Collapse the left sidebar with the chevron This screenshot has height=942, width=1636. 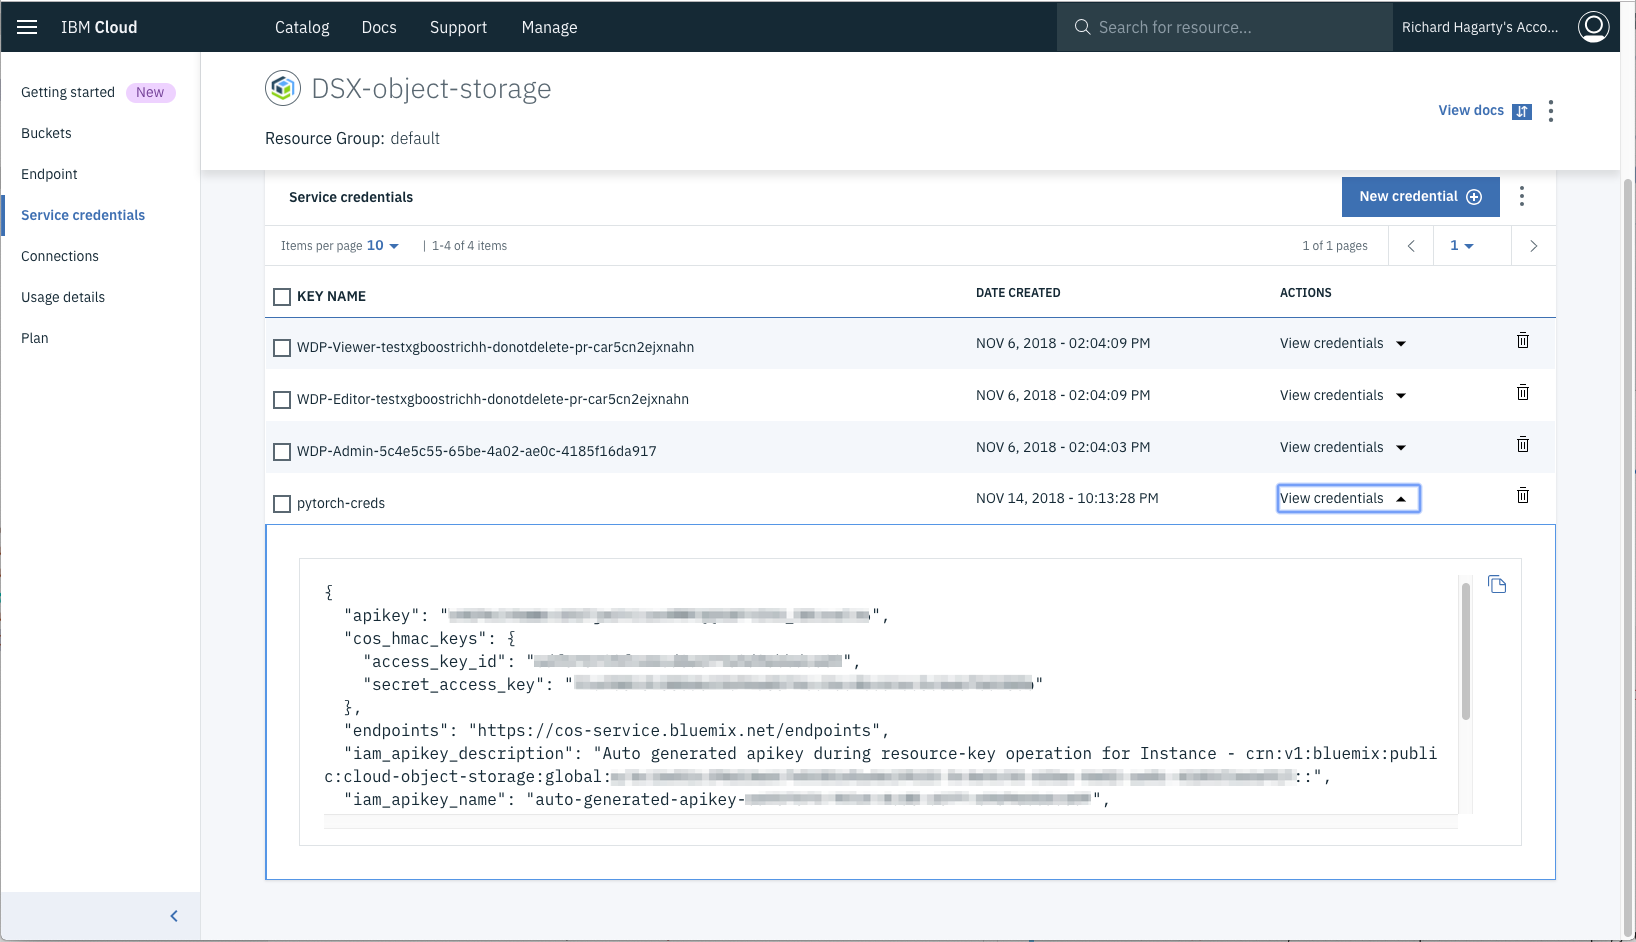(174, 916)
